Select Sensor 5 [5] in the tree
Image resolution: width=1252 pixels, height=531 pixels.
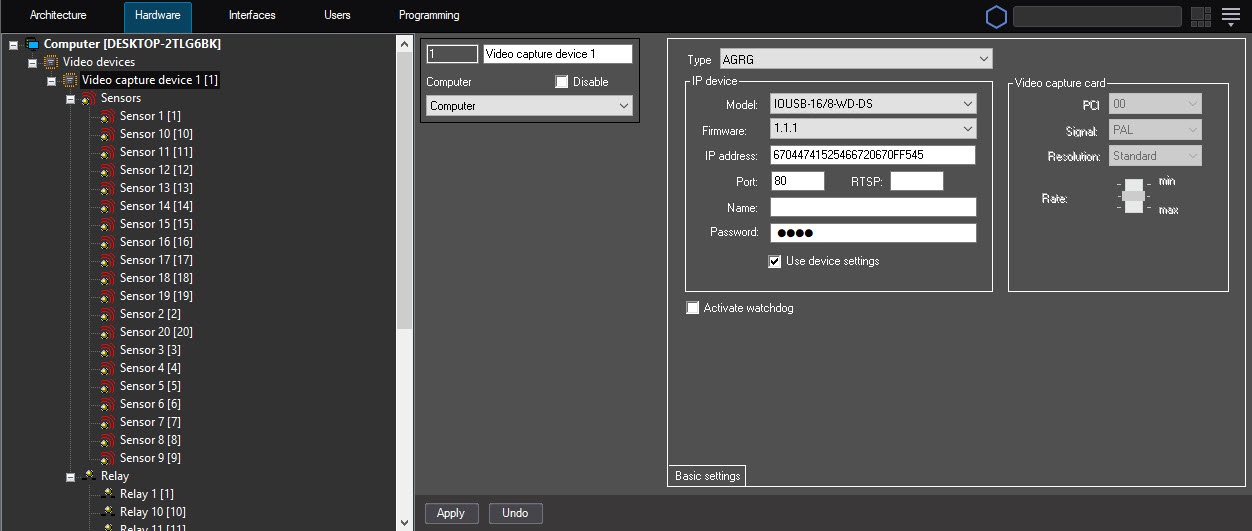[150, 386]
